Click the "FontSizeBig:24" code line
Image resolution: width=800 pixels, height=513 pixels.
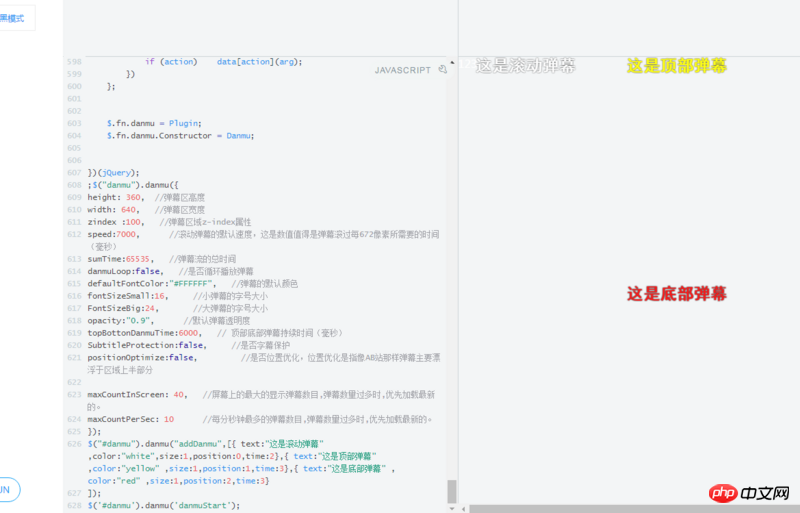point(178,308)
